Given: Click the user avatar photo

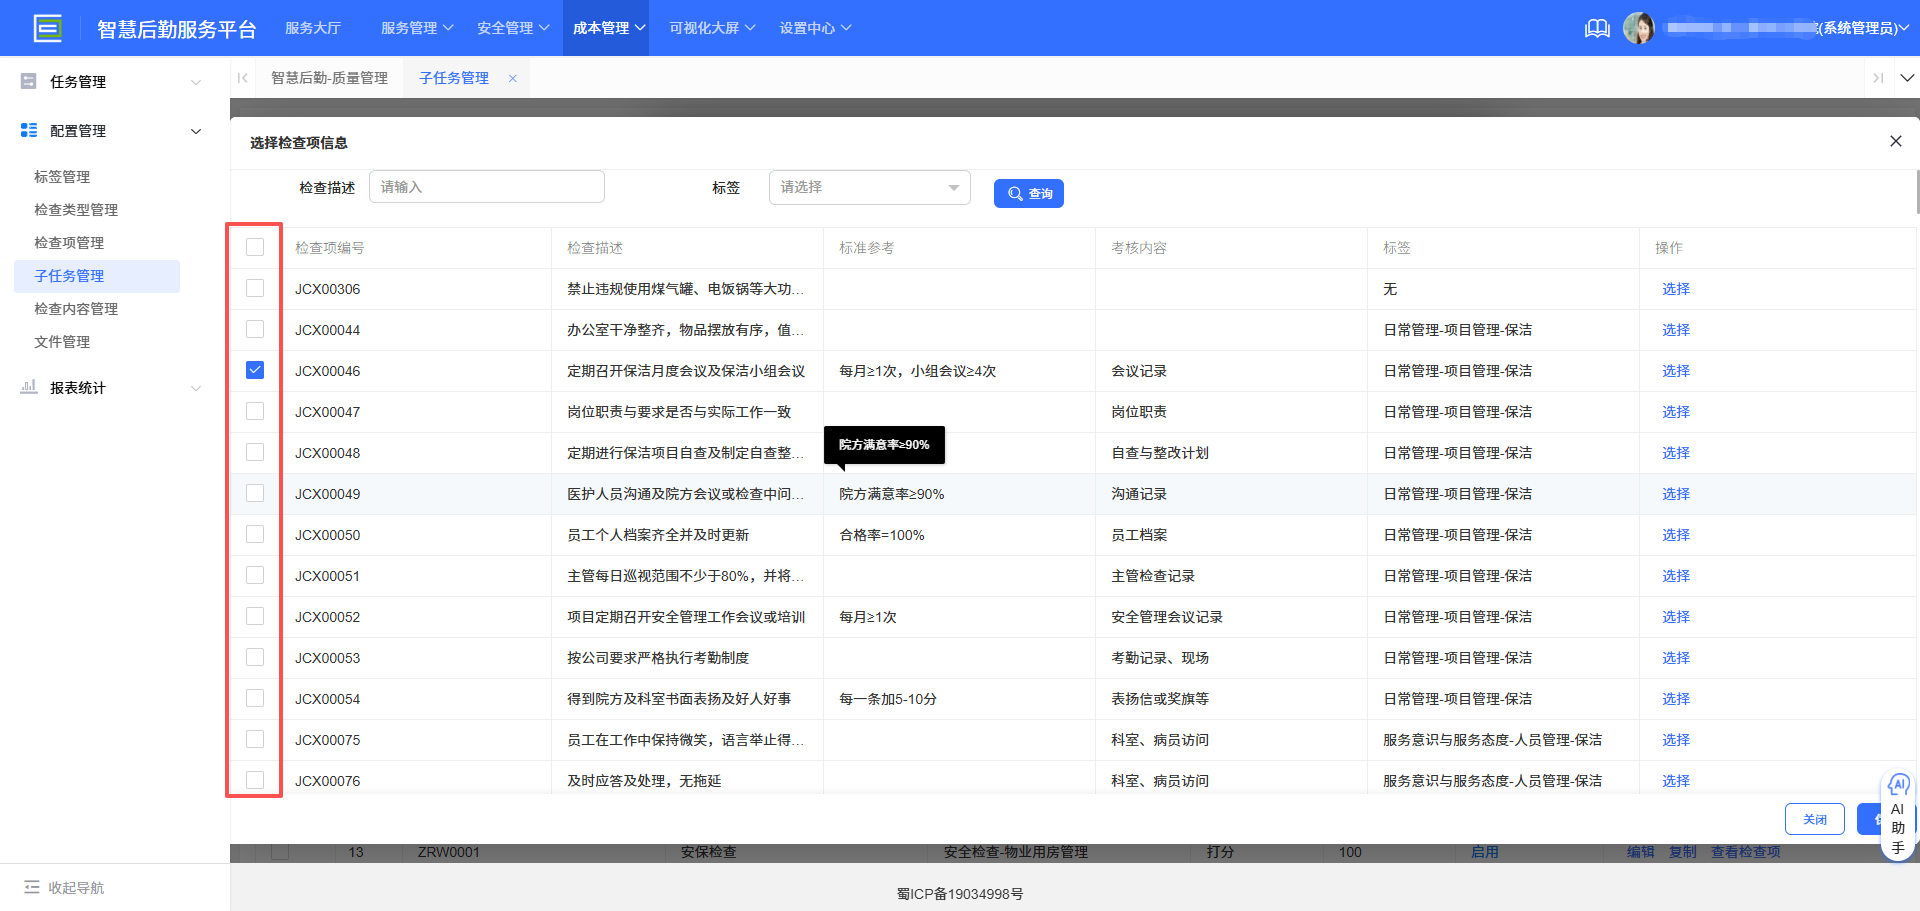Looking at the screenshot, I should (x=1640, y=27).
